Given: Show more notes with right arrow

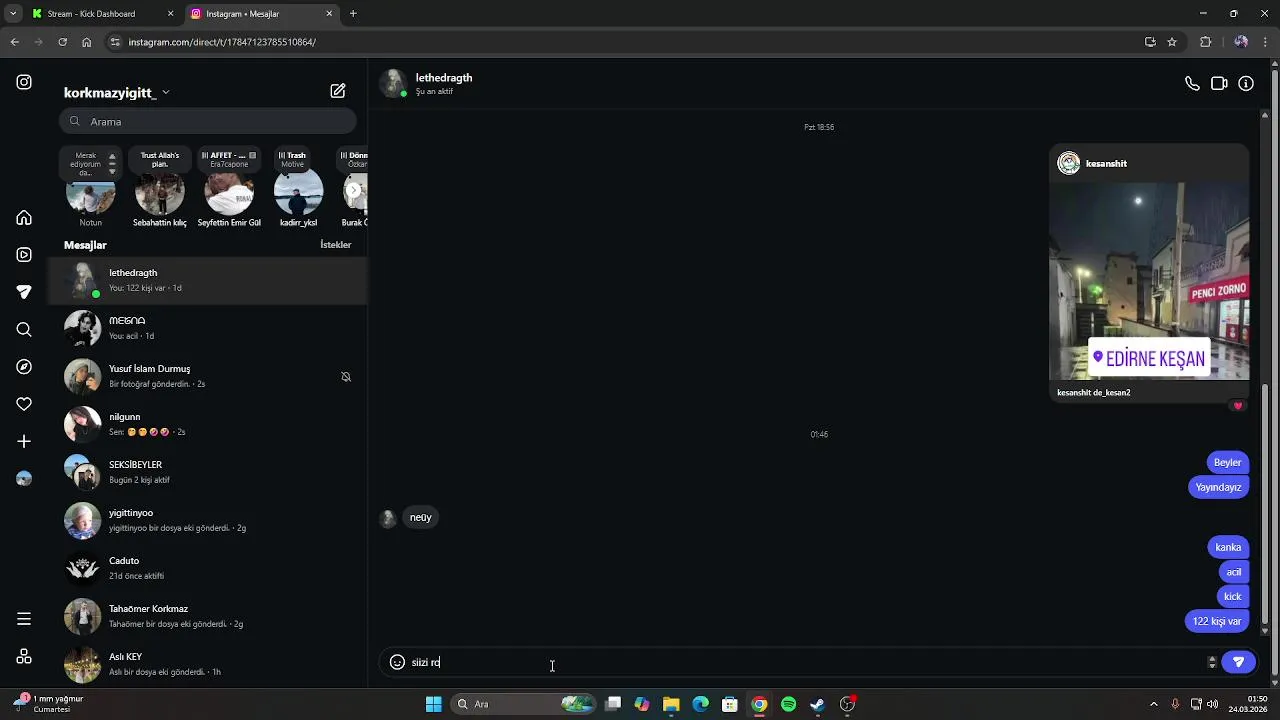Looking at the screenshot, I should pyautogui.click(x=353, y=190).
